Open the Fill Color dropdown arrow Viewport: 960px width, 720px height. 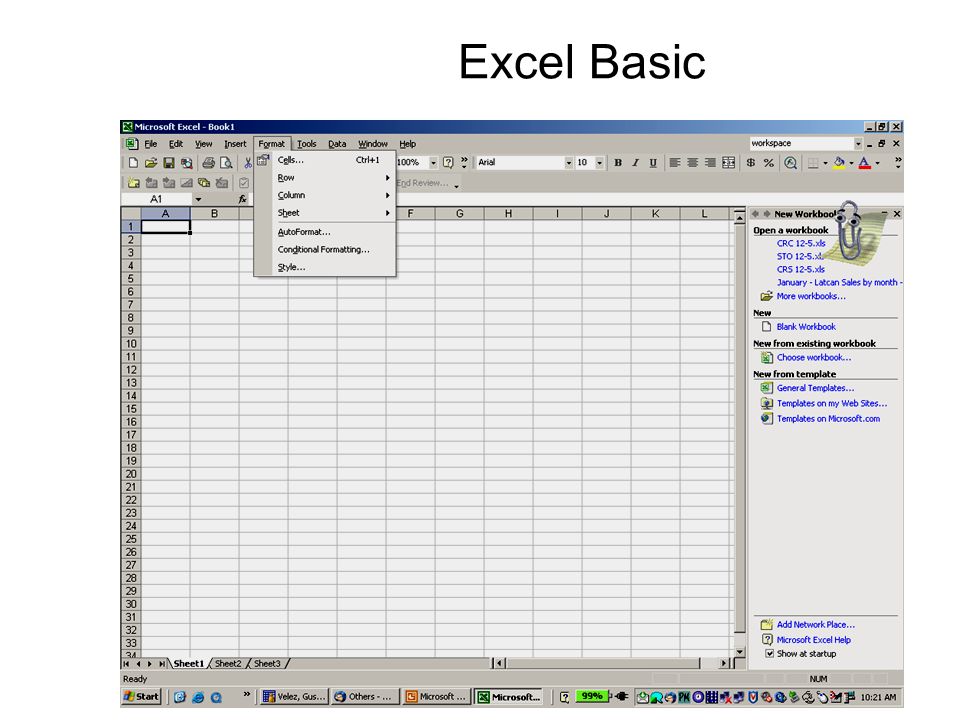point(851,163)
